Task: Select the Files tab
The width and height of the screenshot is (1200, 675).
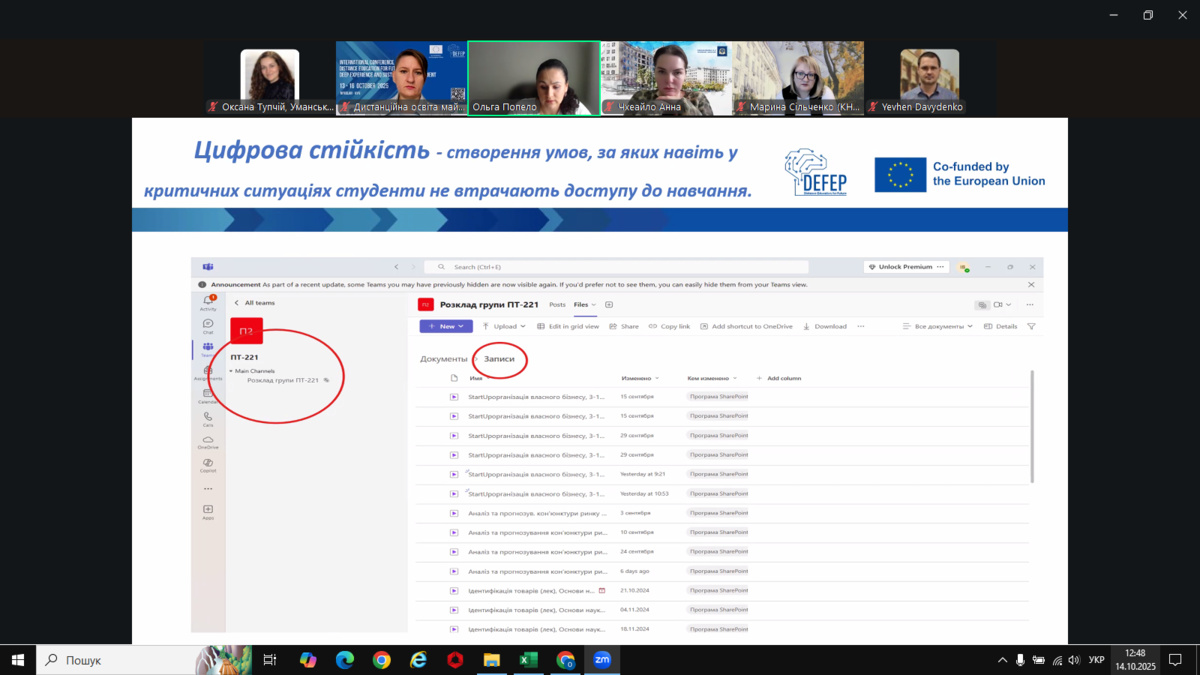Action: (x=581, y=305)
